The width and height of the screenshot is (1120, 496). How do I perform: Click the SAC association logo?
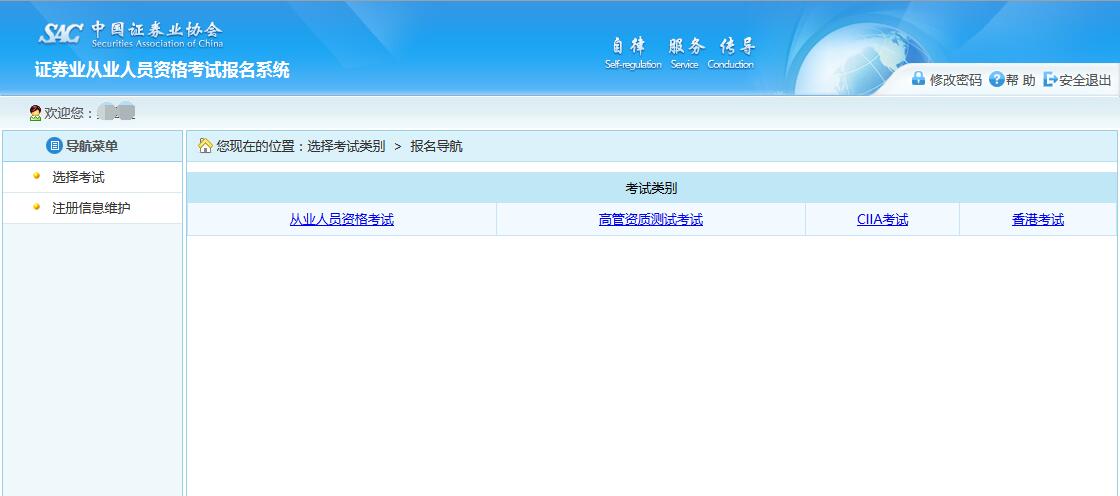[x=130, y=33]
